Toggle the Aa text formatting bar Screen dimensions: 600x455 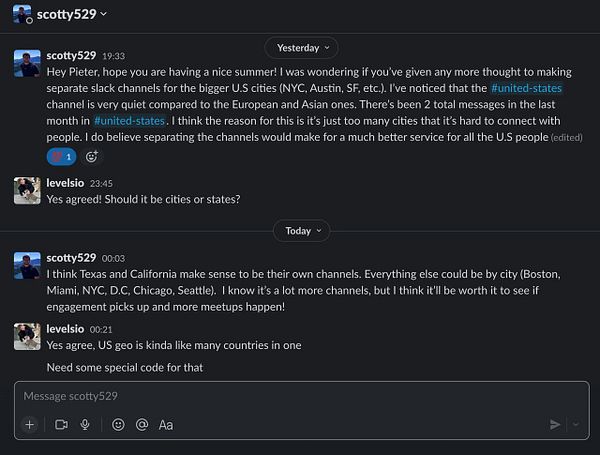(166, 424)
